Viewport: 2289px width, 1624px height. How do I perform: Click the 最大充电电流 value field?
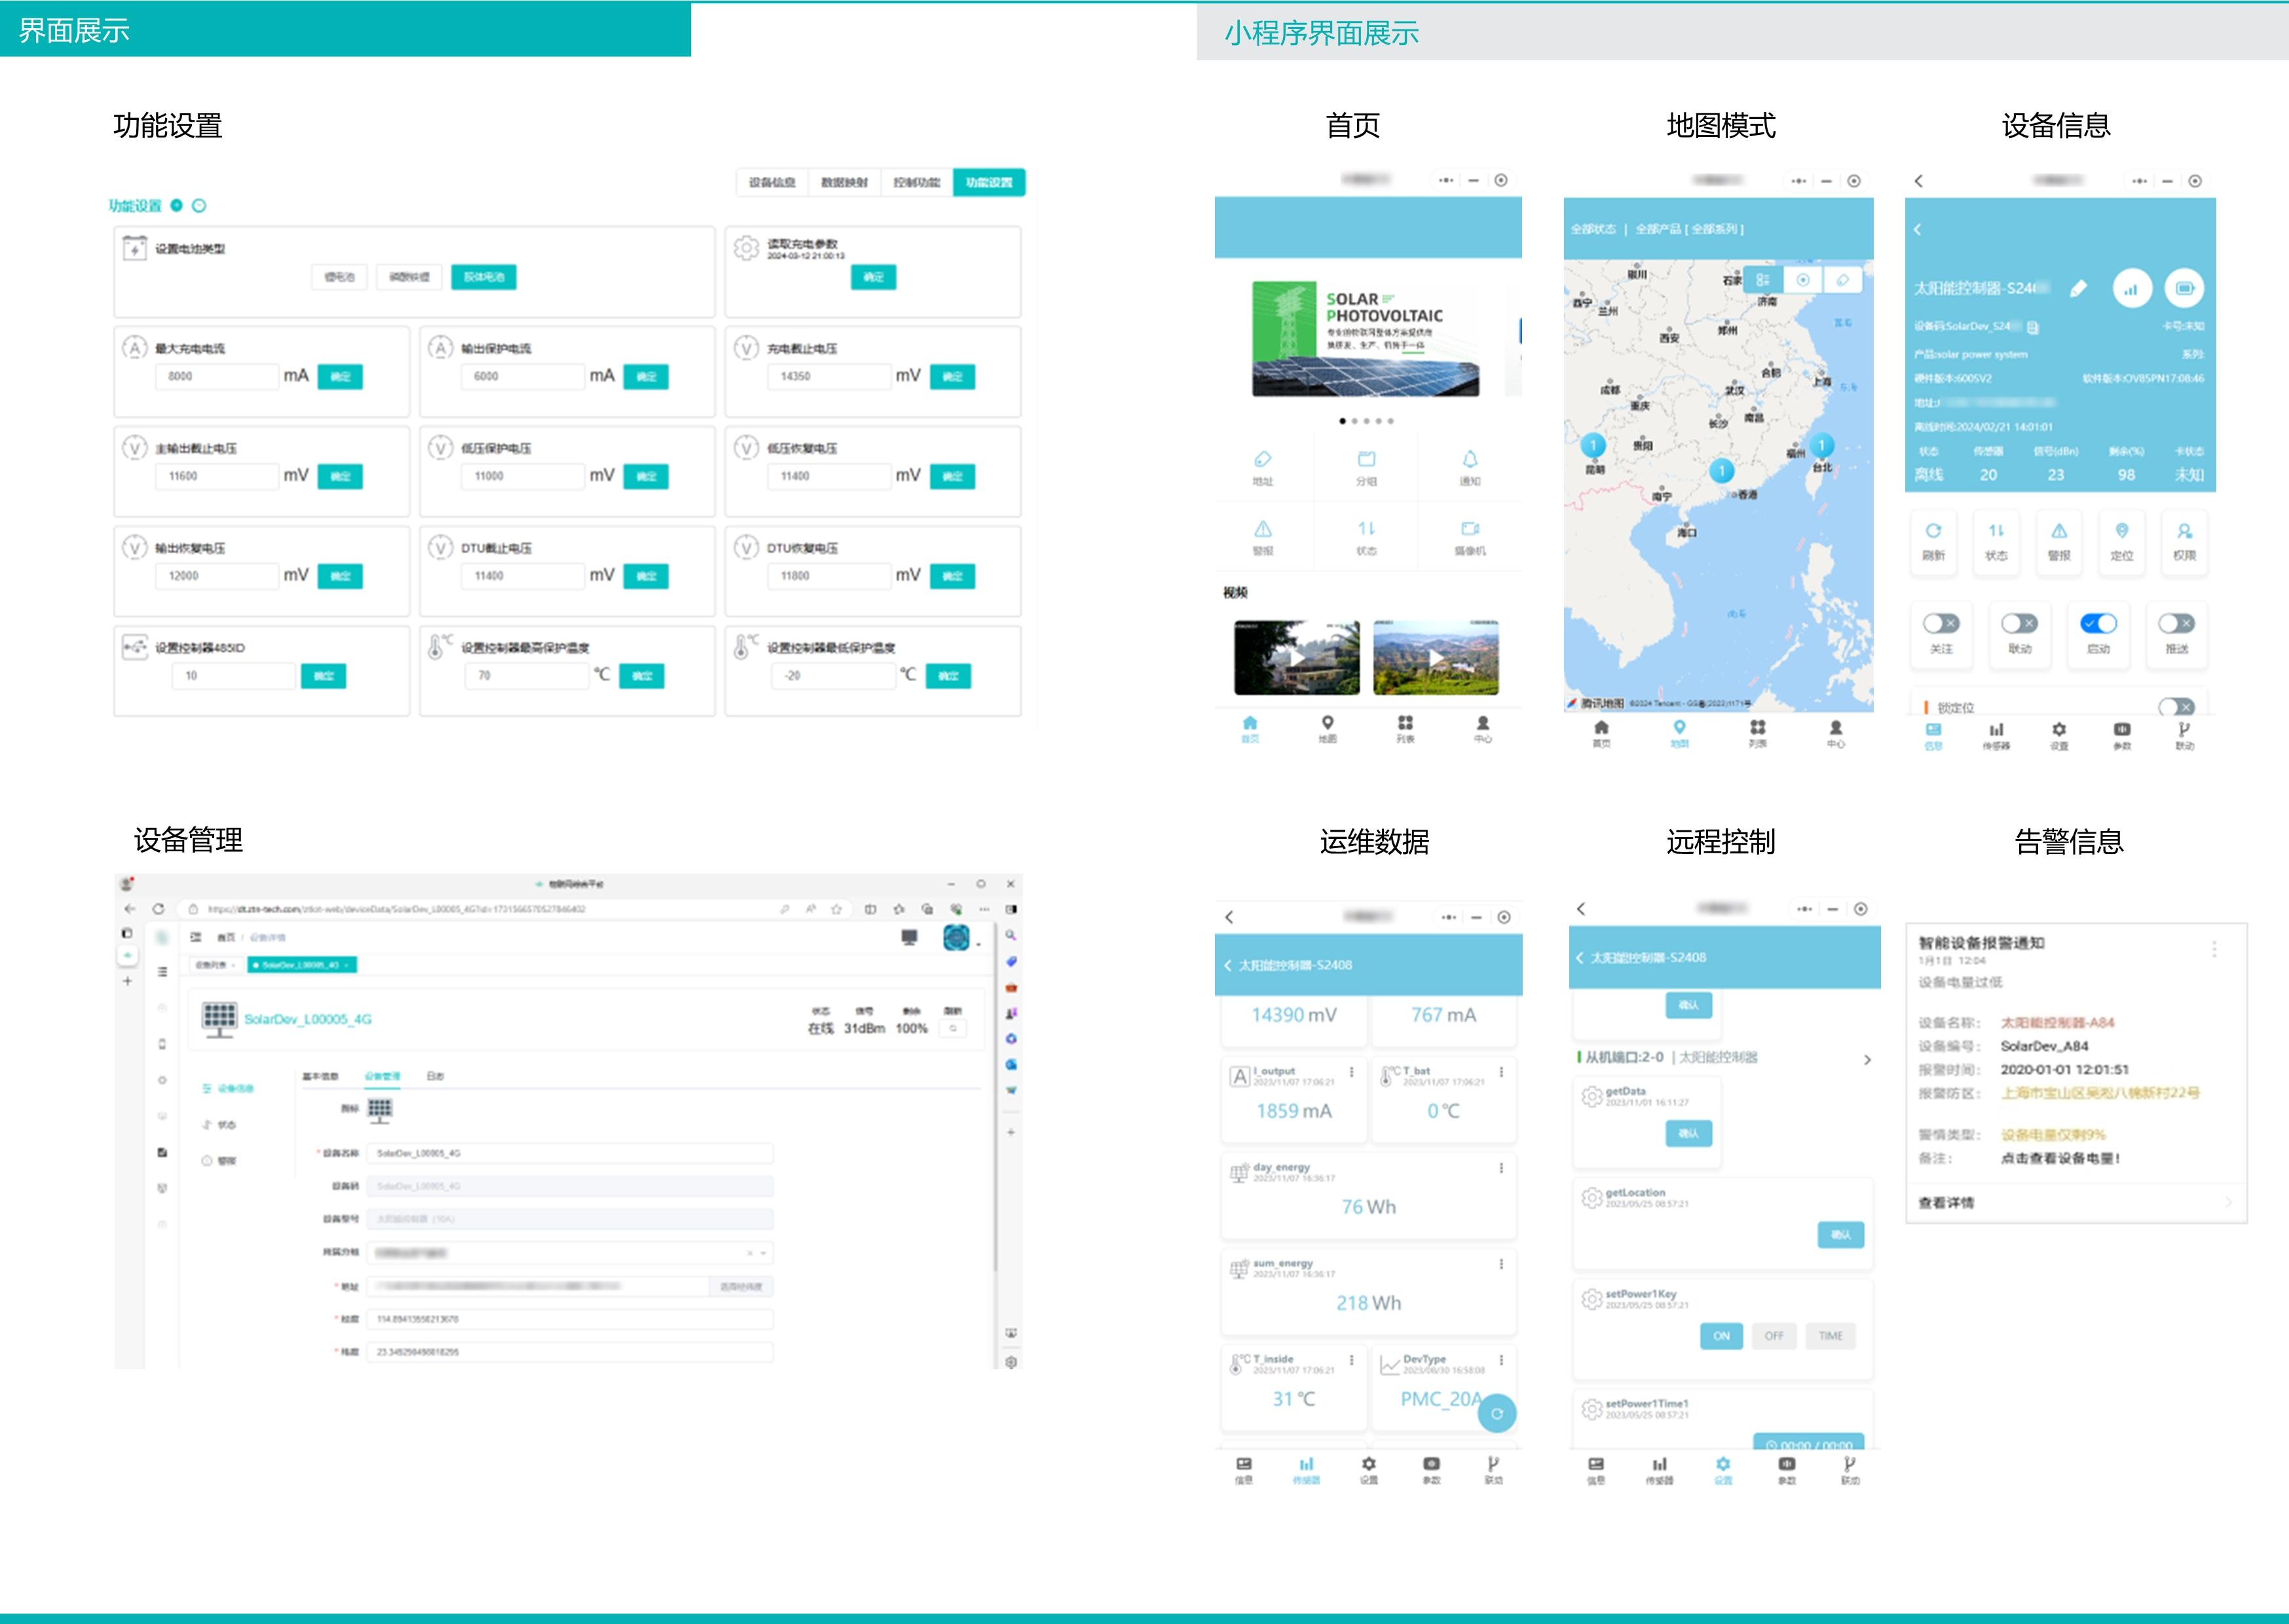coord(216,377)
